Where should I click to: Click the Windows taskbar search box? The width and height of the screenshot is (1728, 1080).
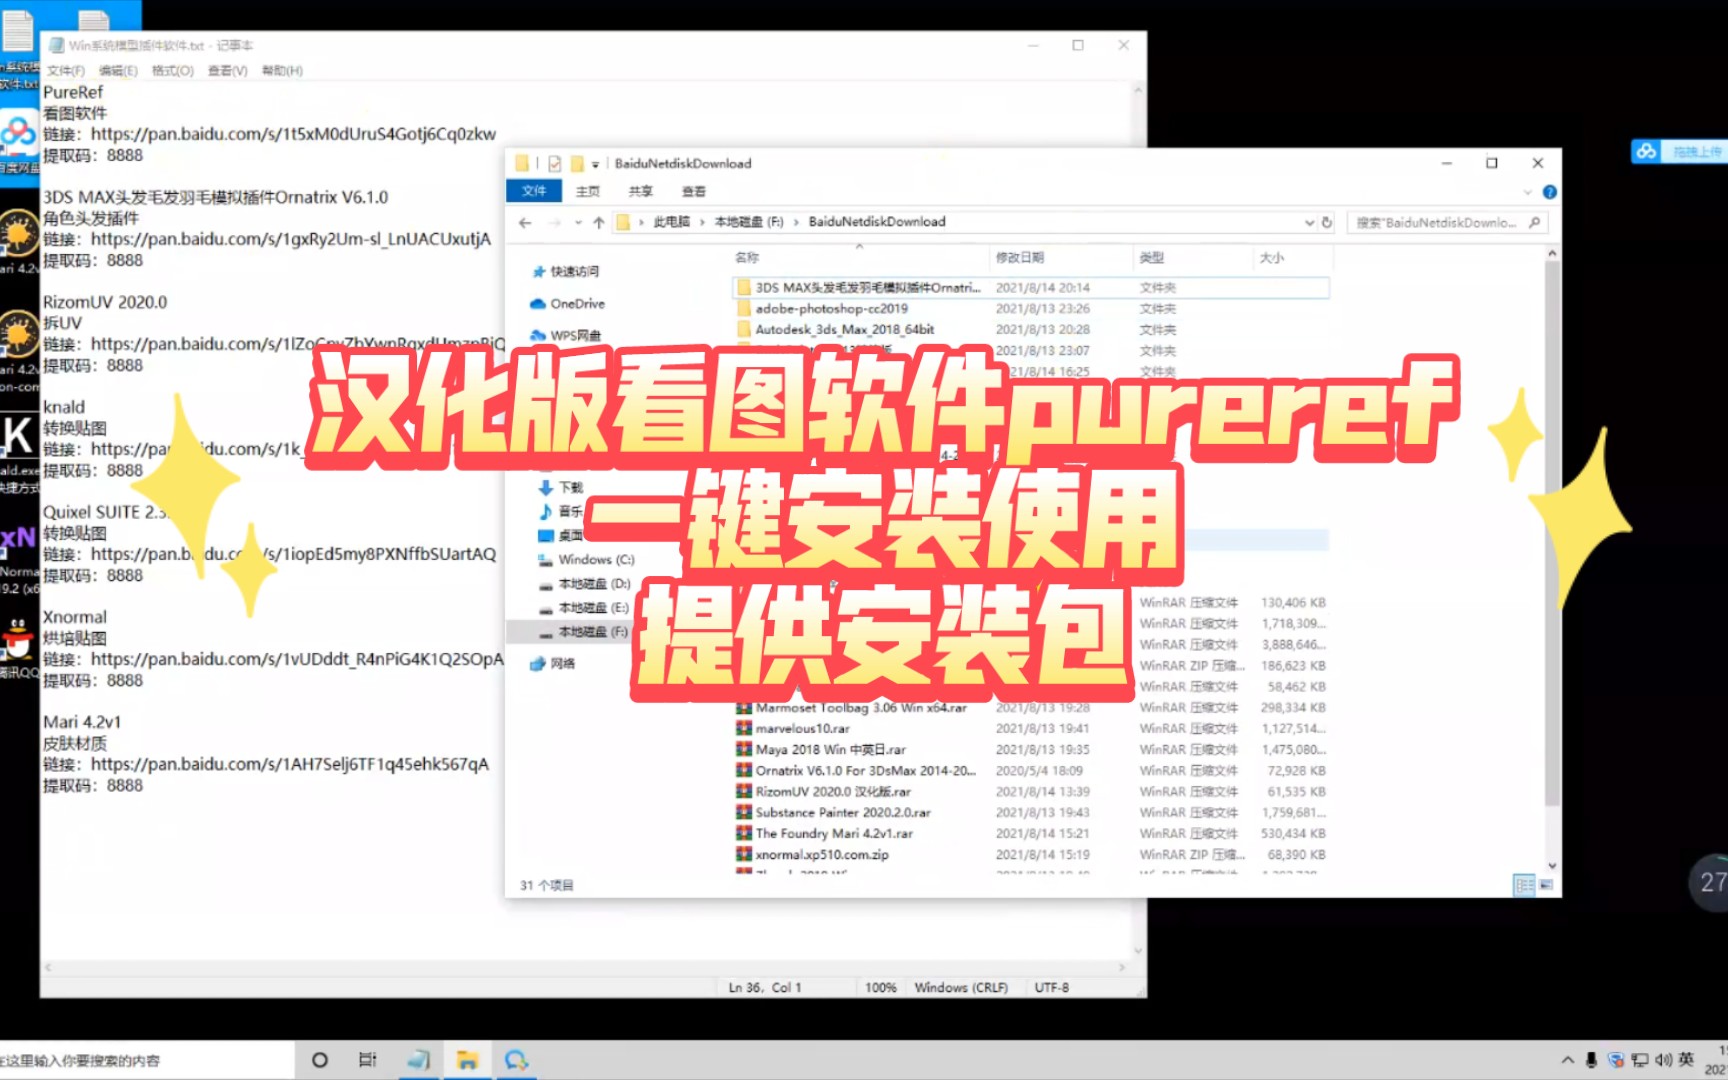pyautogui.click(x=147, y=1060)
